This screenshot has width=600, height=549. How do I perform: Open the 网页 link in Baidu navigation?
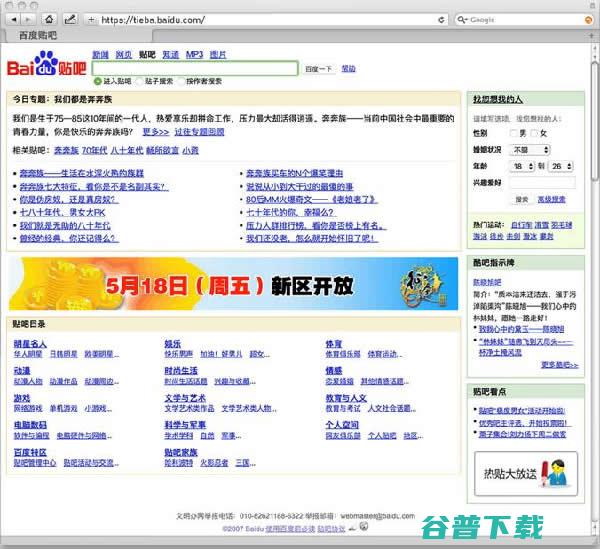tap(124, 55)
